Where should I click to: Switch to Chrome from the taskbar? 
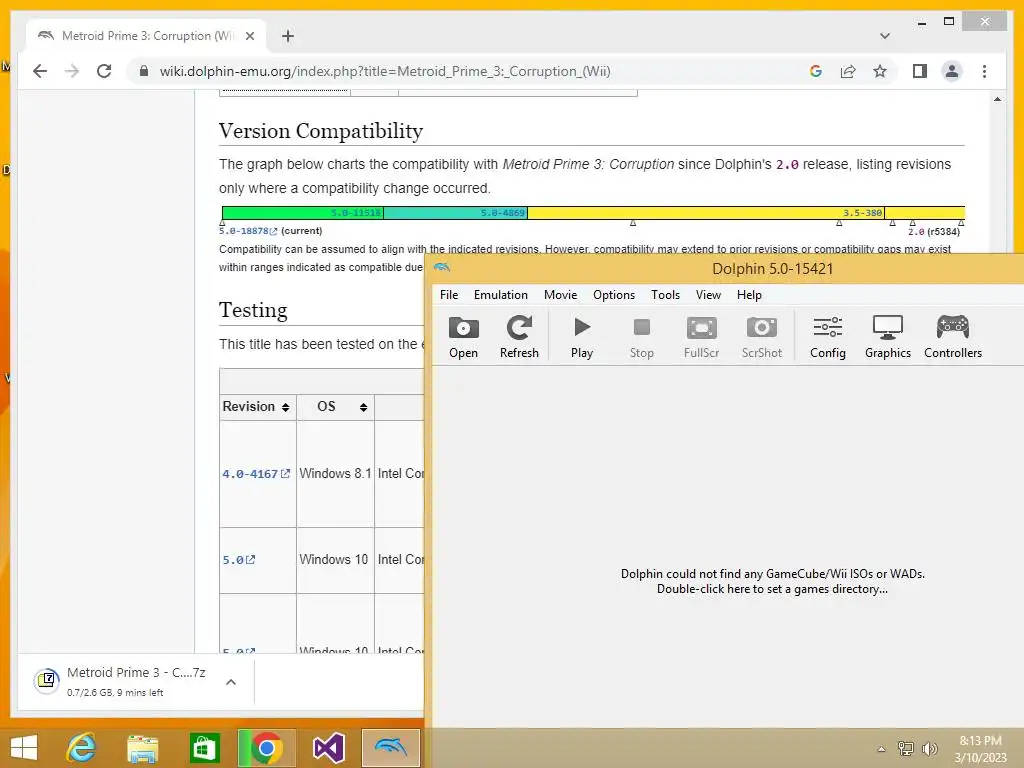tap(266, 748)
